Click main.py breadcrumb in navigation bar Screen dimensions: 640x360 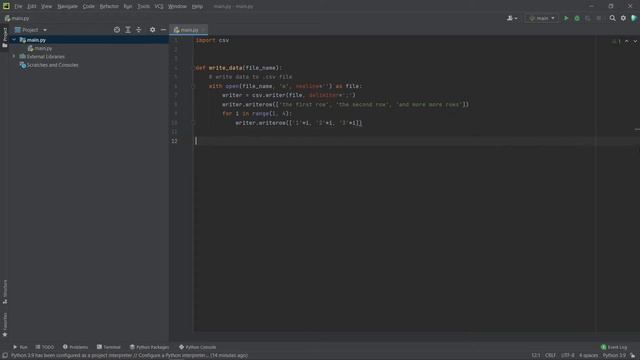coord(17,18)
